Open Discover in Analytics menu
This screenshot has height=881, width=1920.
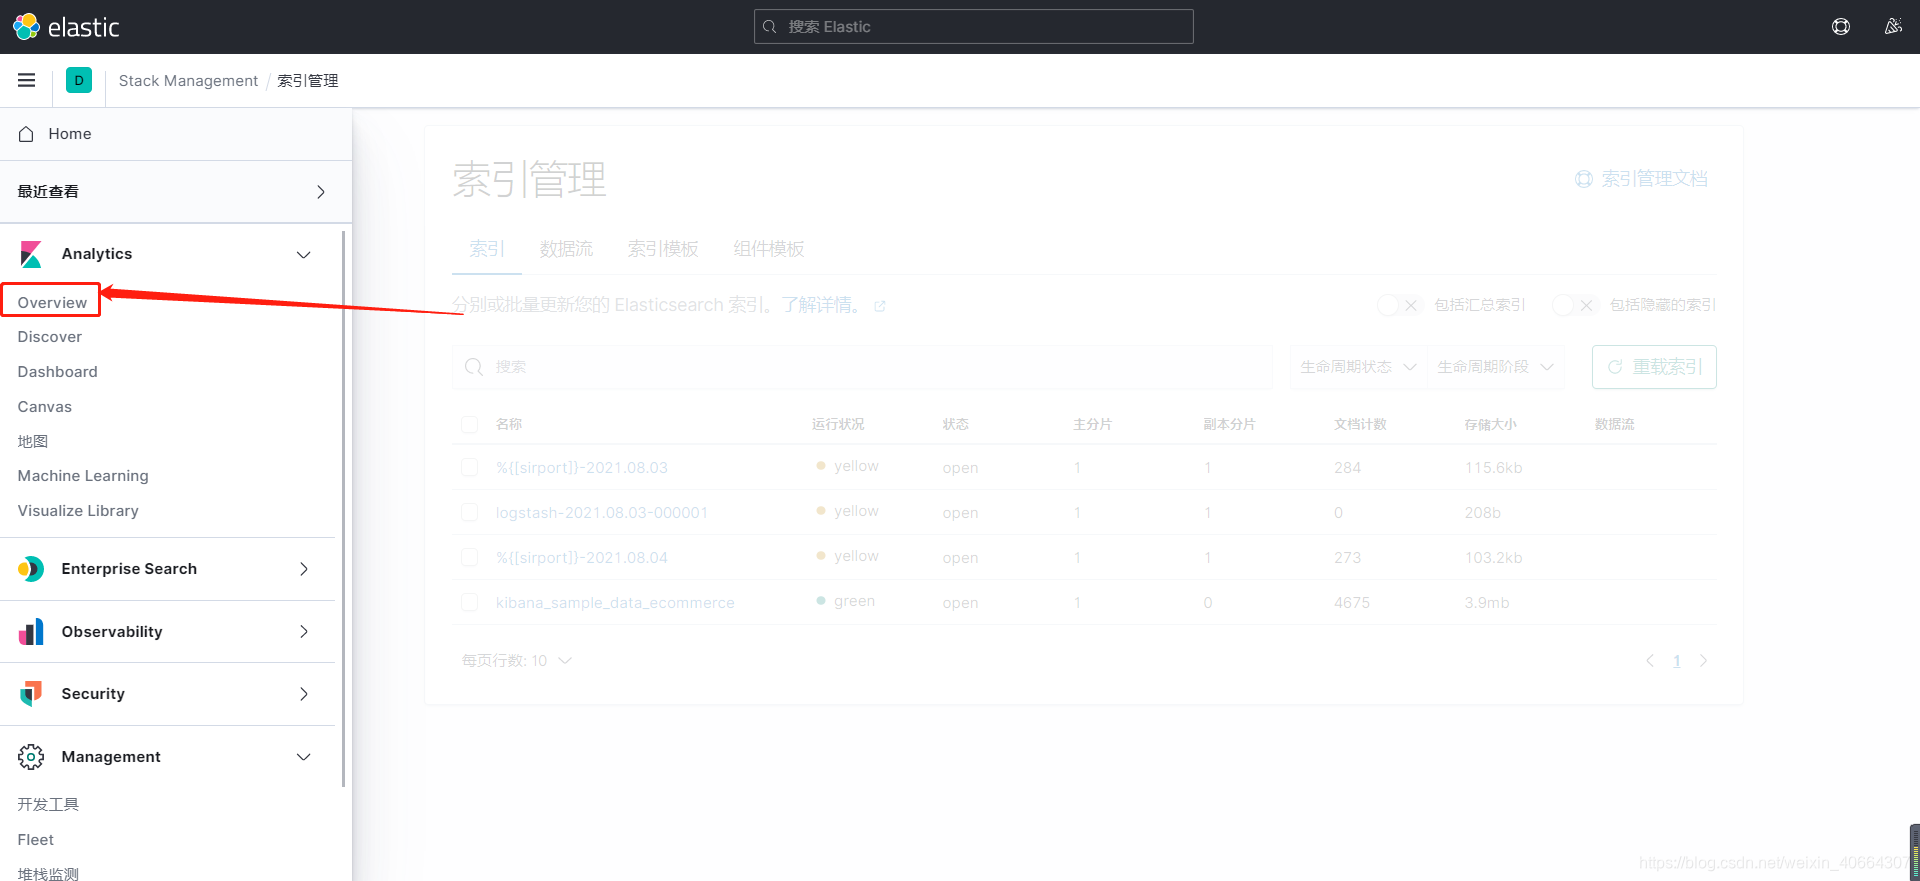50,337
